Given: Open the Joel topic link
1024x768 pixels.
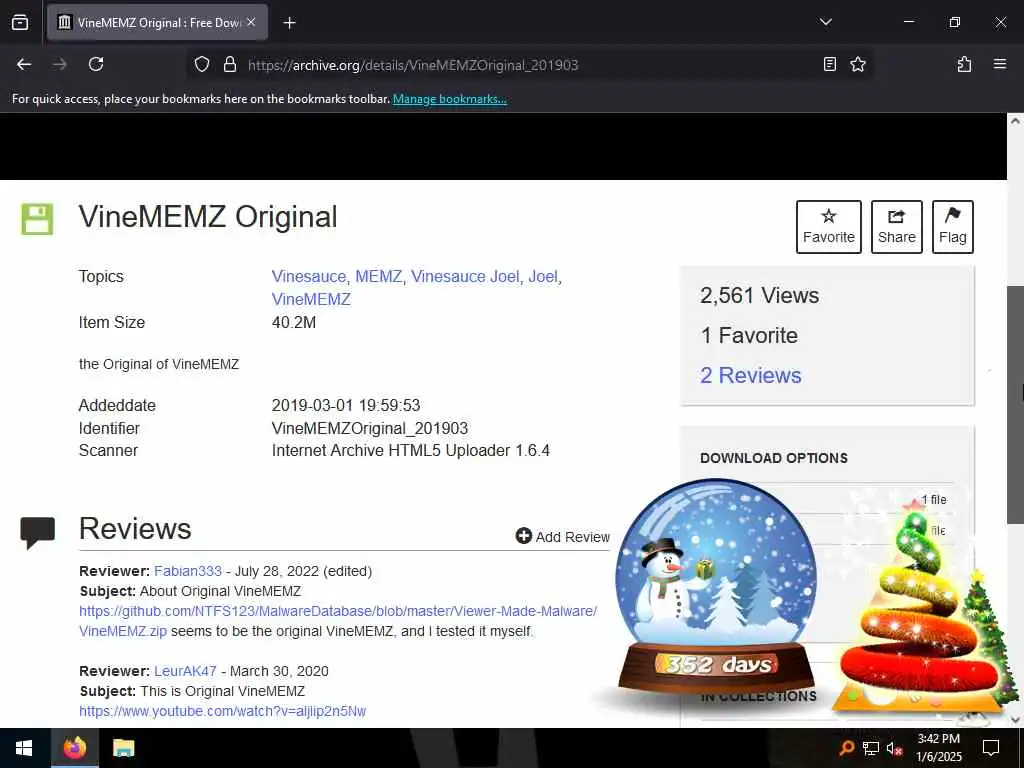Looking at the screenshot, I should [543, 276].
